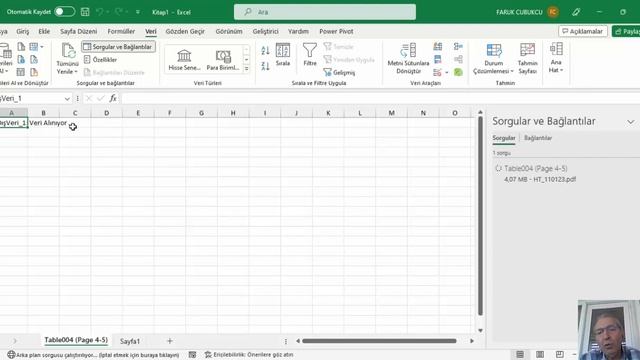The height and width of the screenshot is (360, 640).
Task: Switch to Sorgular pane tab
Action: coord(504,138)
